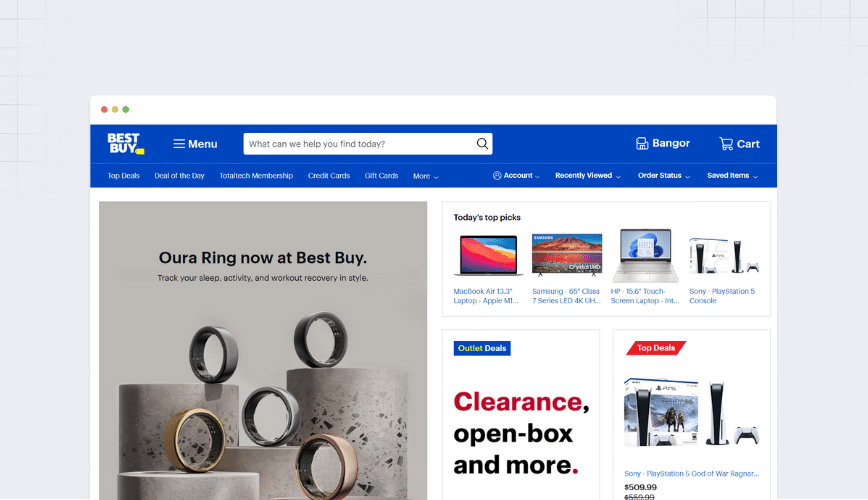Click the blue Outlet Deals badge
The height and width of the screenshot is (500, 868).
pos(482,348)
